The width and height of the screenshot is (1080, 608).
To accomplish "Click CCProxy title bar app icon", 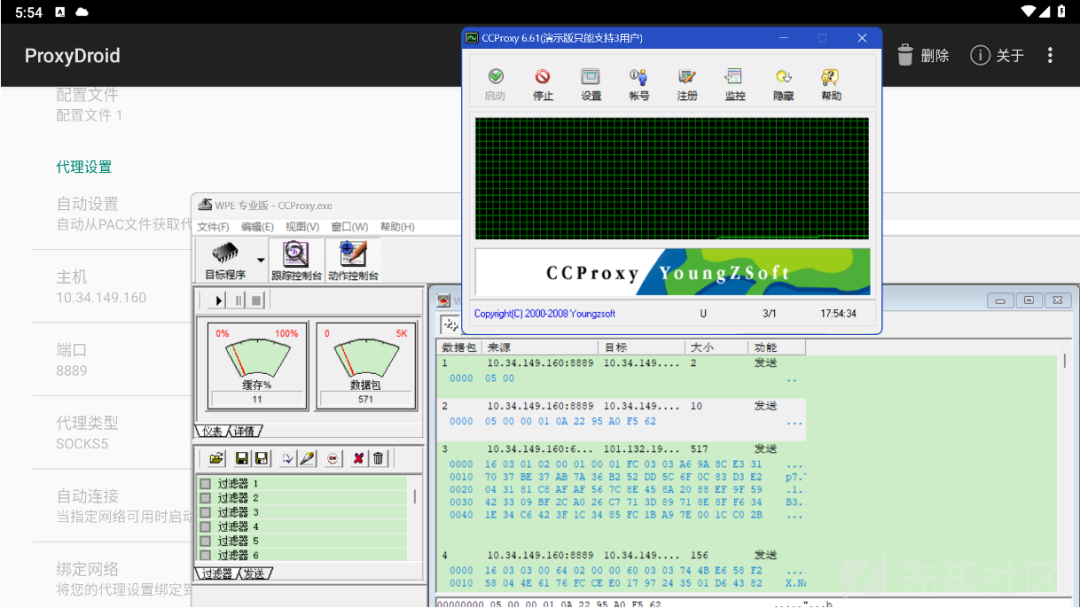I will click(472, 38).
